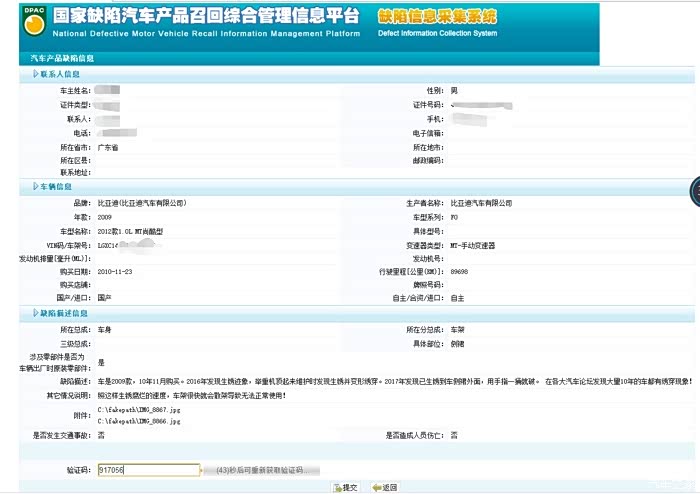This screenshot has height=494, width=700.
Task: Open the attachment IMG_8866.jpg
Action: (139, 422)
